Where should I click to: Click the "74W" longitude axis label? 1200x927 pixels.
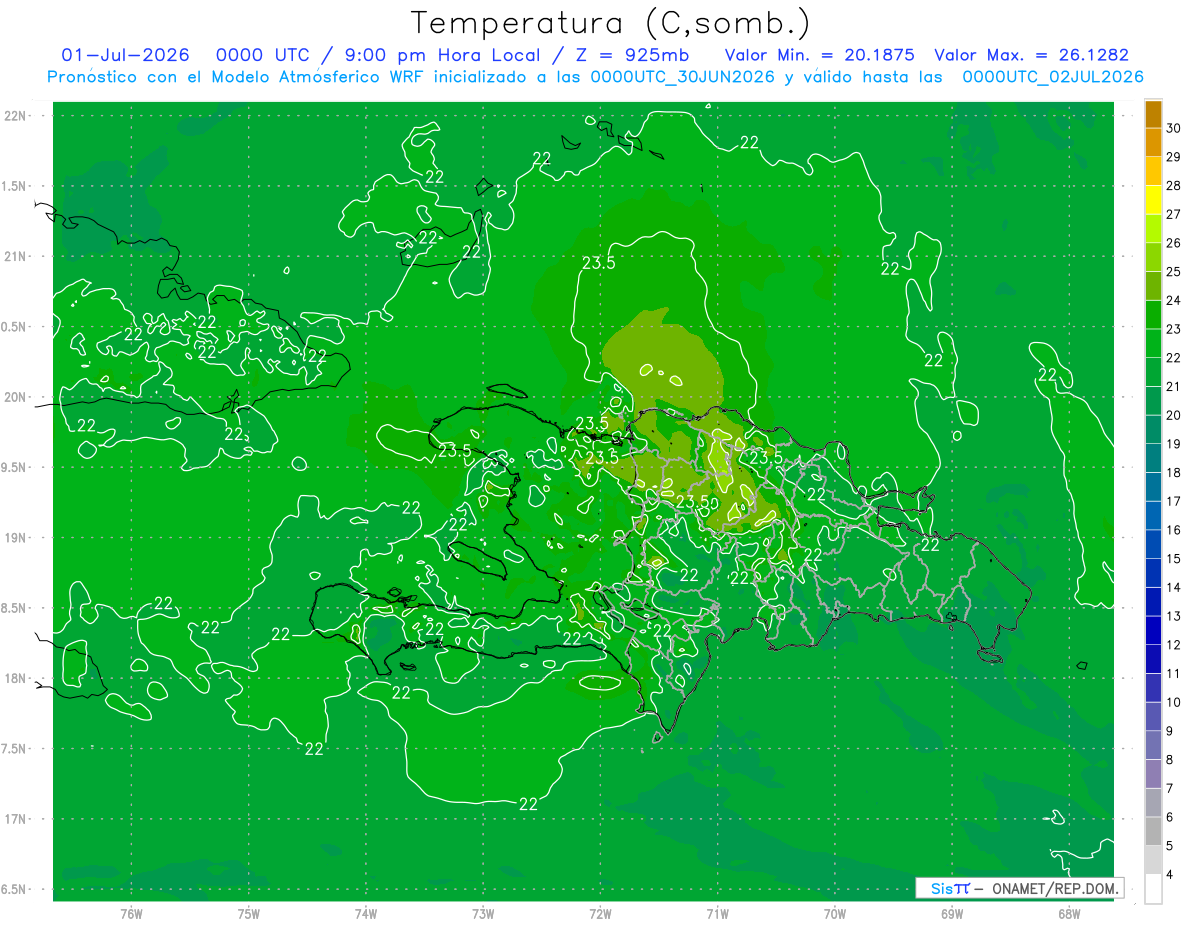point(366,914)
